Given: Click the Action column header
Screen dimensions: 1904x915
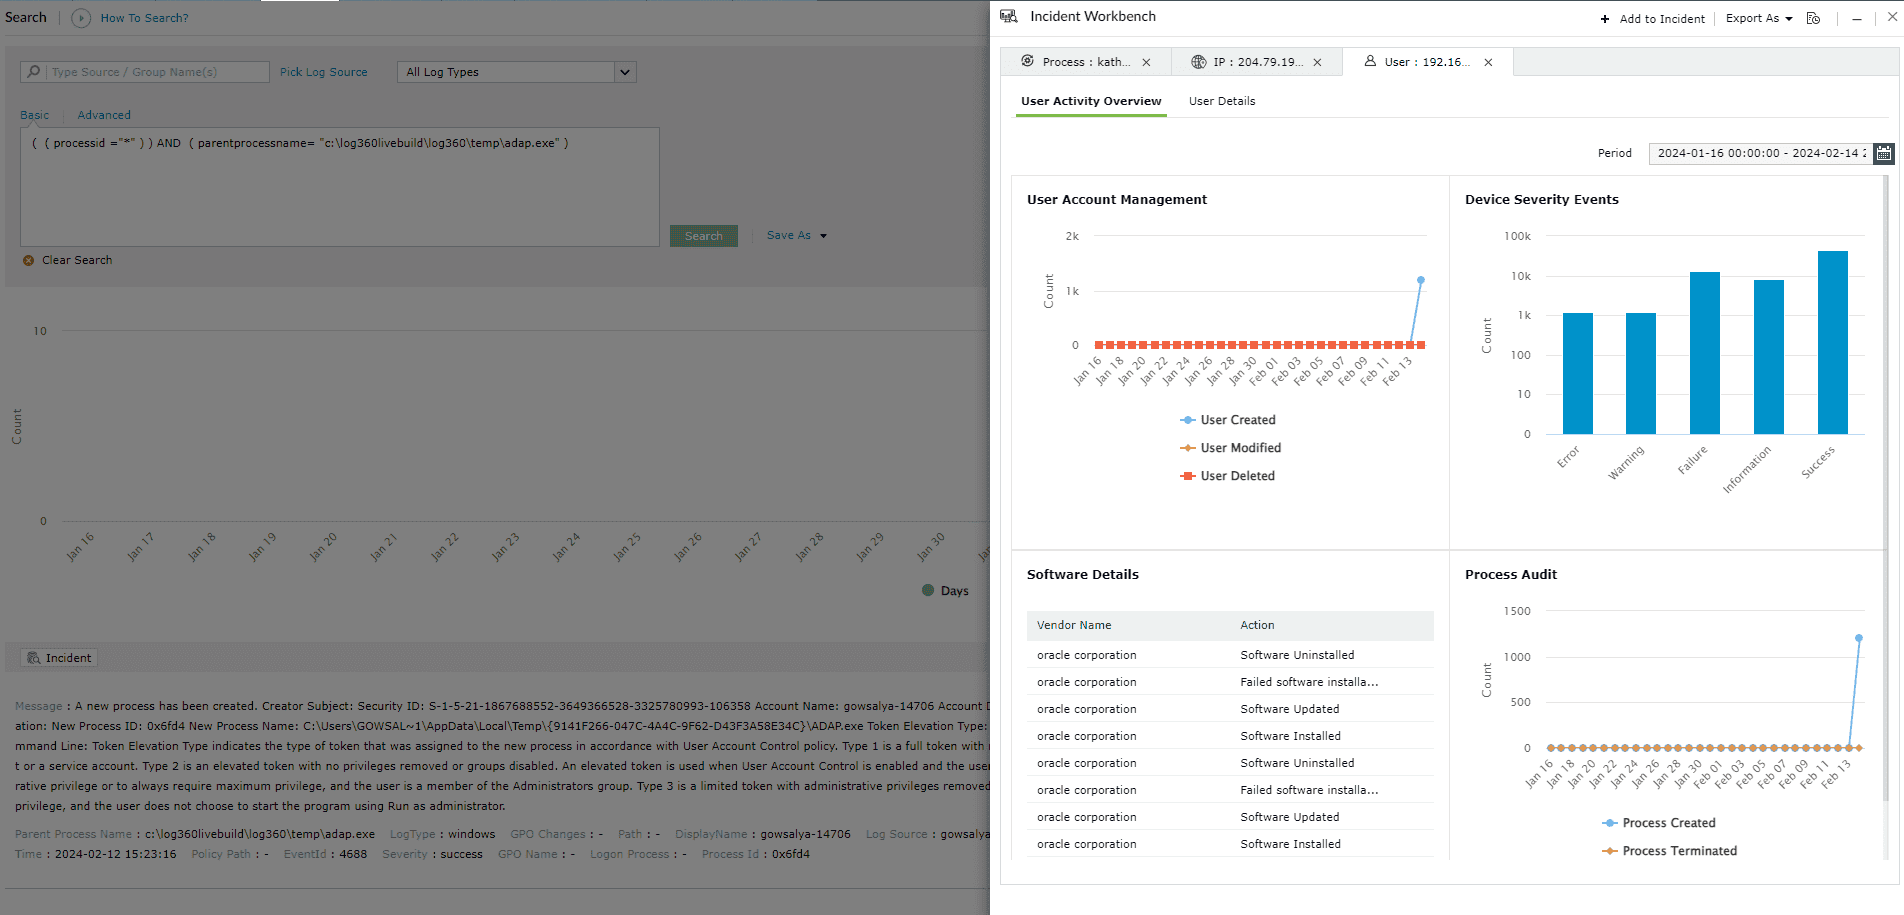Looking at the screenshot, I should click(1257, 625).
